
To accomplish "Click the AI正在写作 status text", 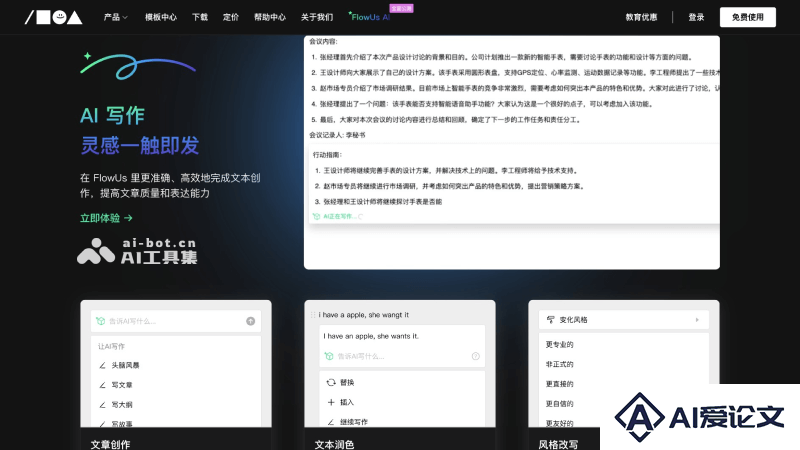I will point(339,216).
